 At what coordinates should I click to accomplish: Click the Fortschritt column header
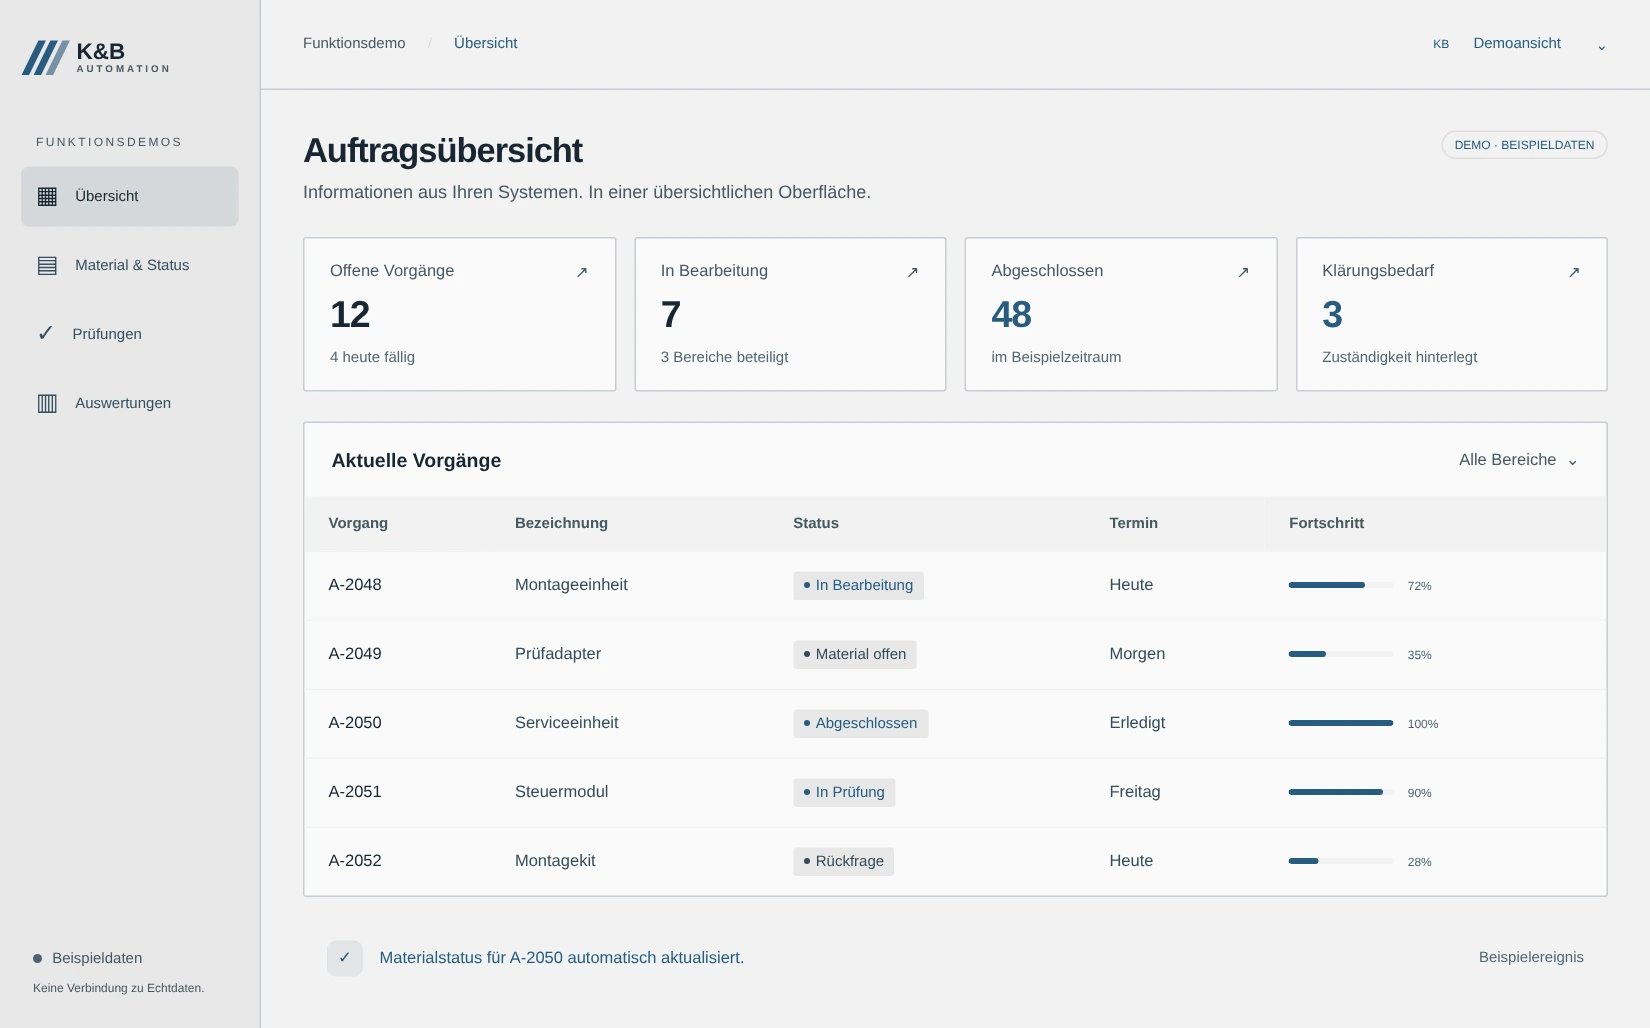point(1326,523)
